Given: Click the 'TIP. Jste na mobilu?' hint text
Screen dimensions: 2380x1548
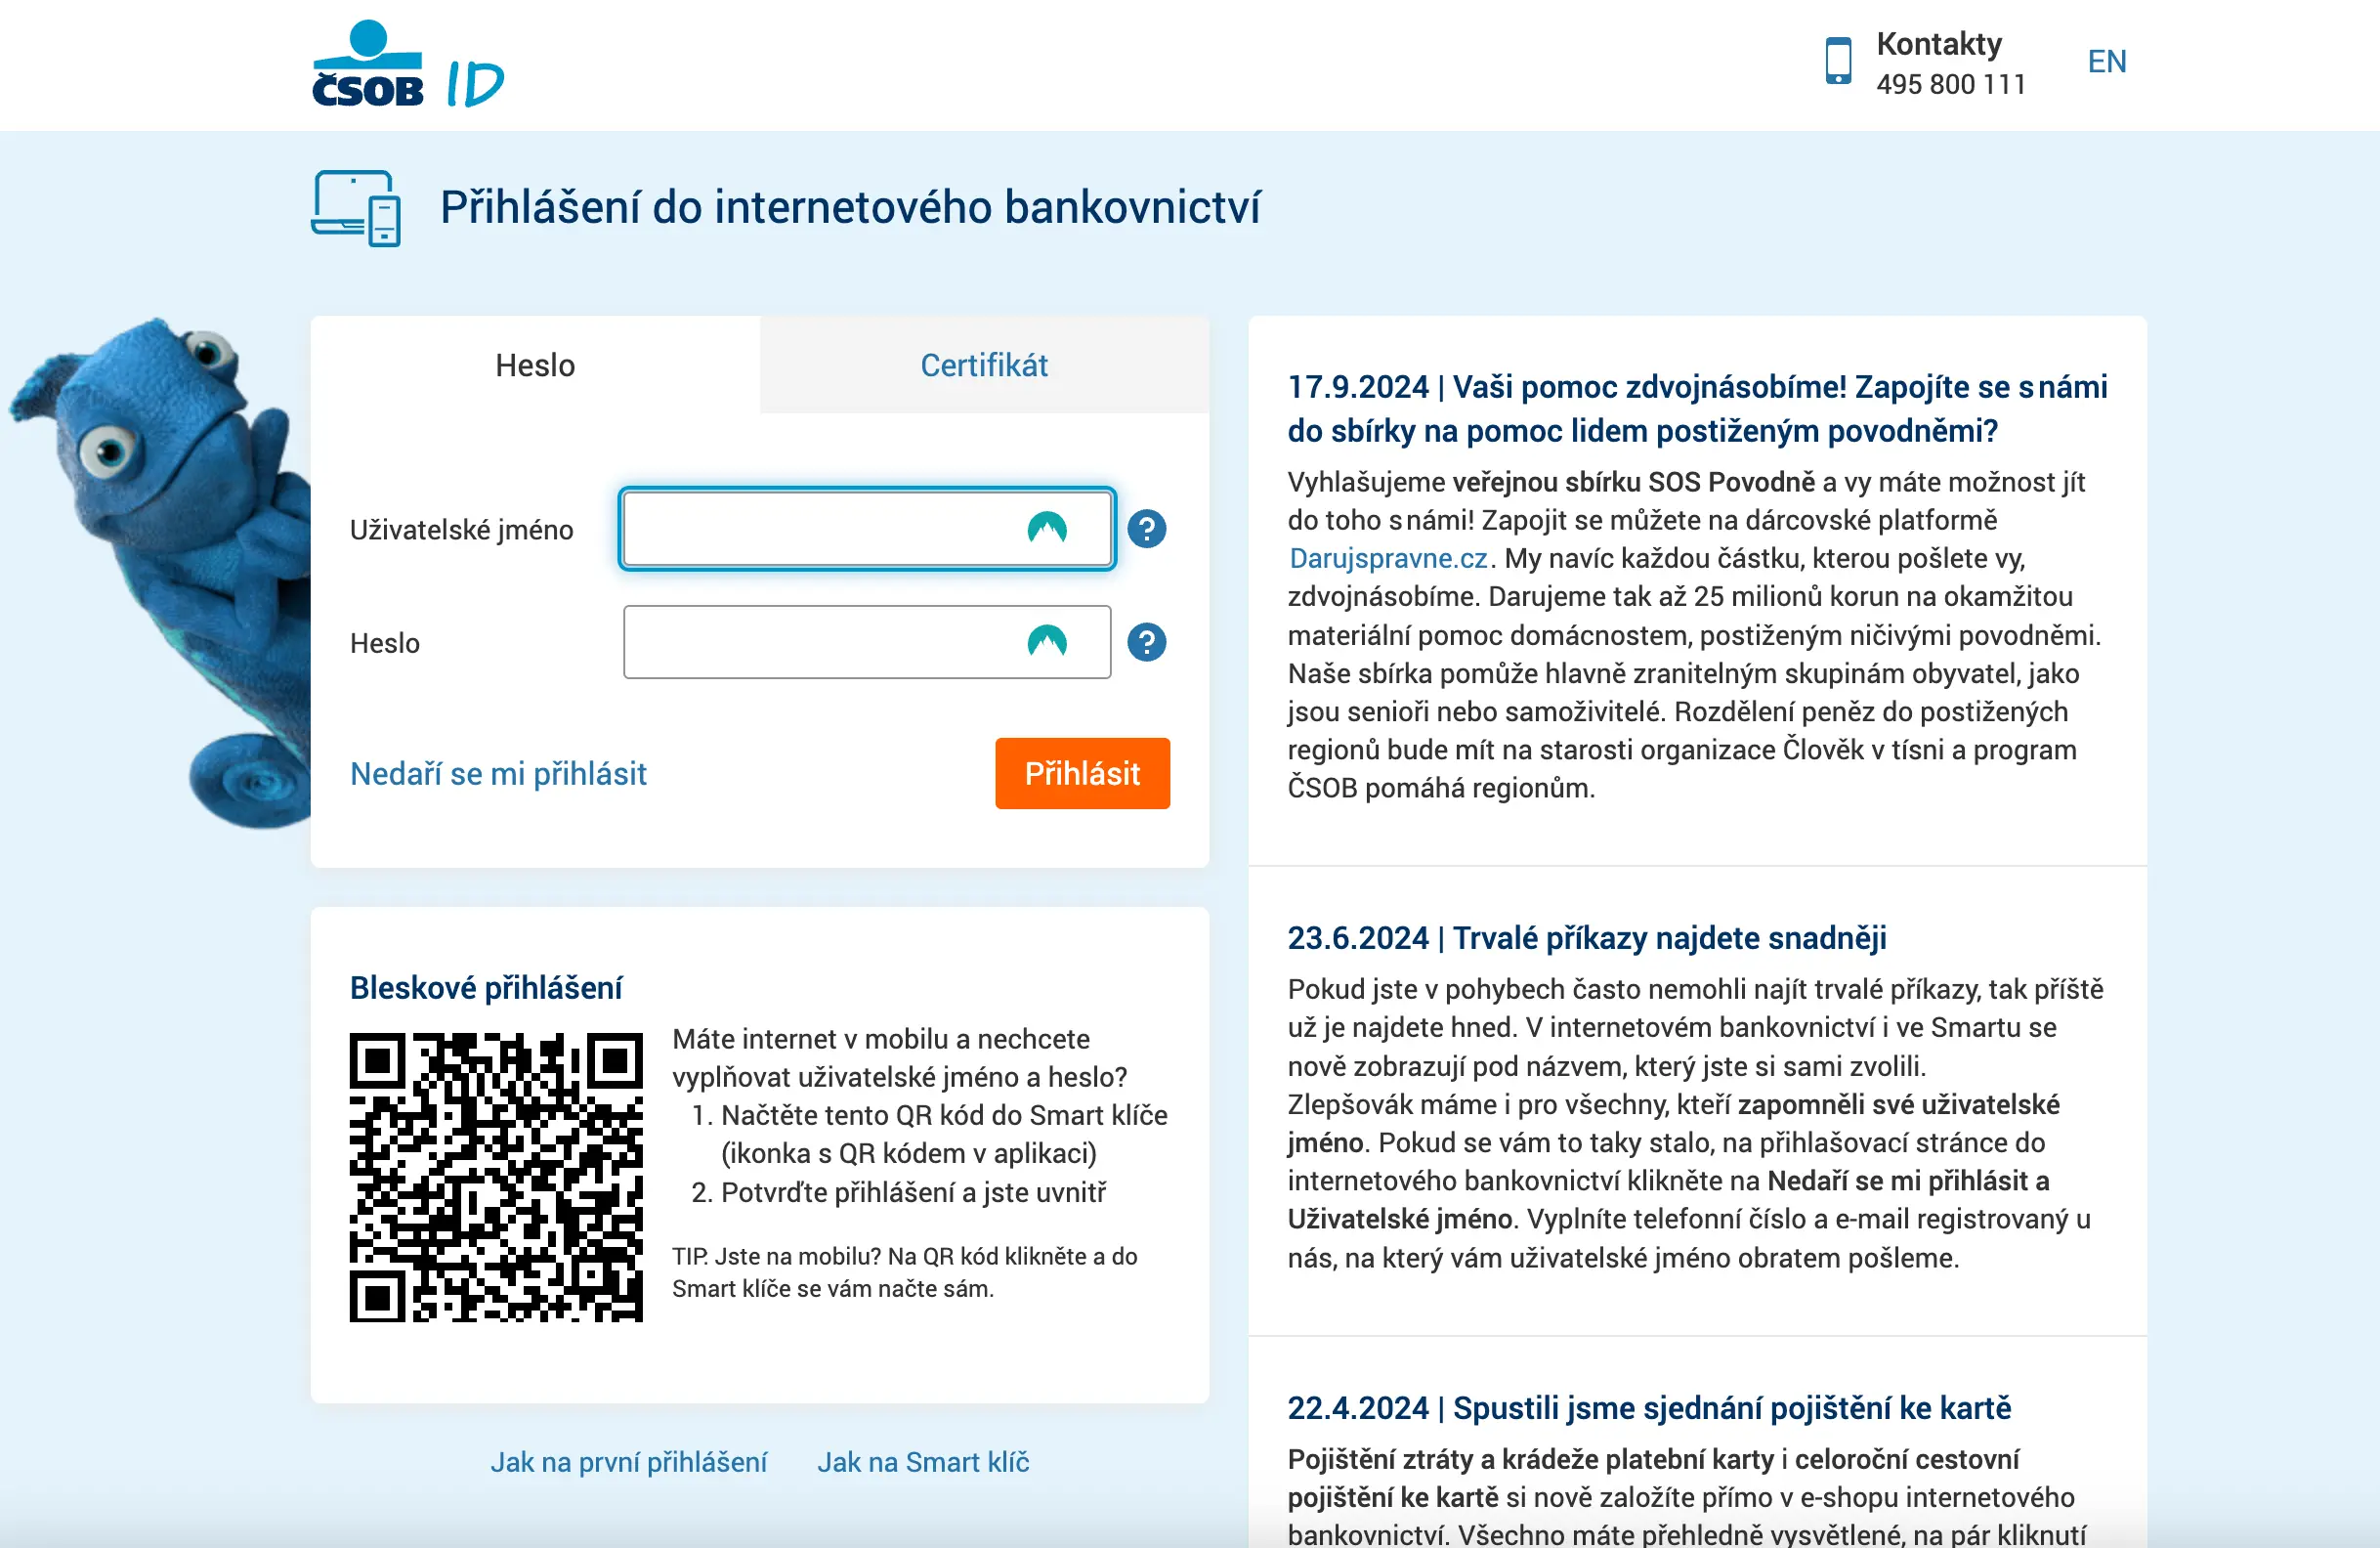Looking at the screenshot, I should [904, 1272].
